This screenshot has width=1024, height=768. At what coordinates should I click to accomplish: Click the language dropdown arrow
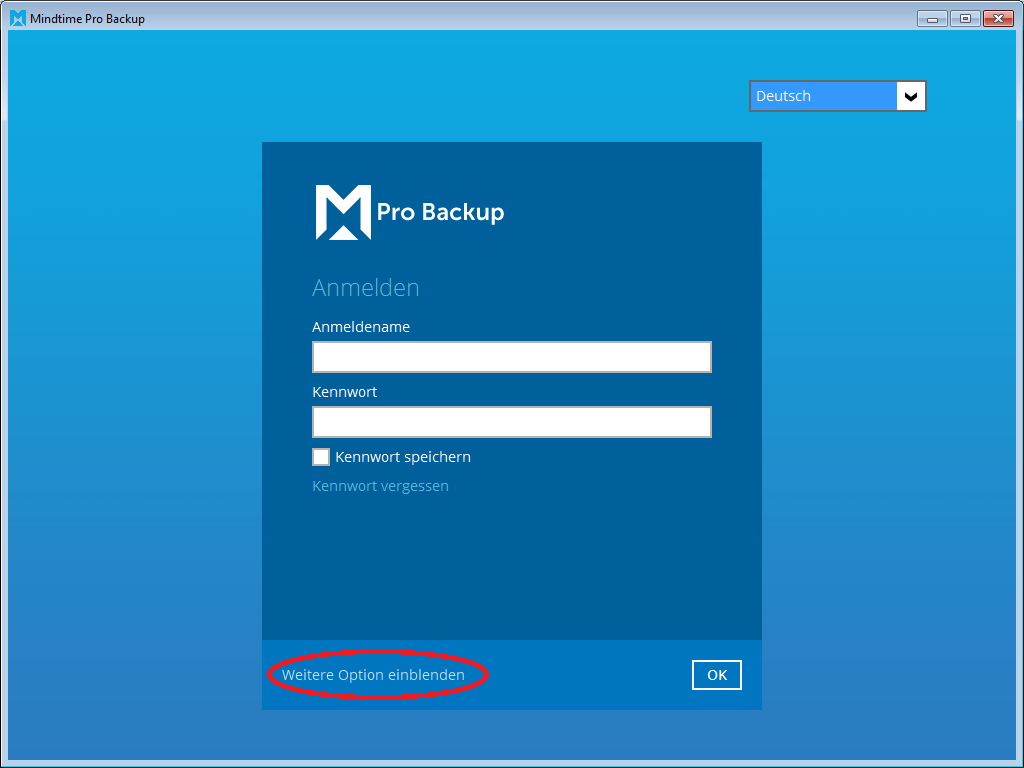pyautogui.click(x=911, y=96)
